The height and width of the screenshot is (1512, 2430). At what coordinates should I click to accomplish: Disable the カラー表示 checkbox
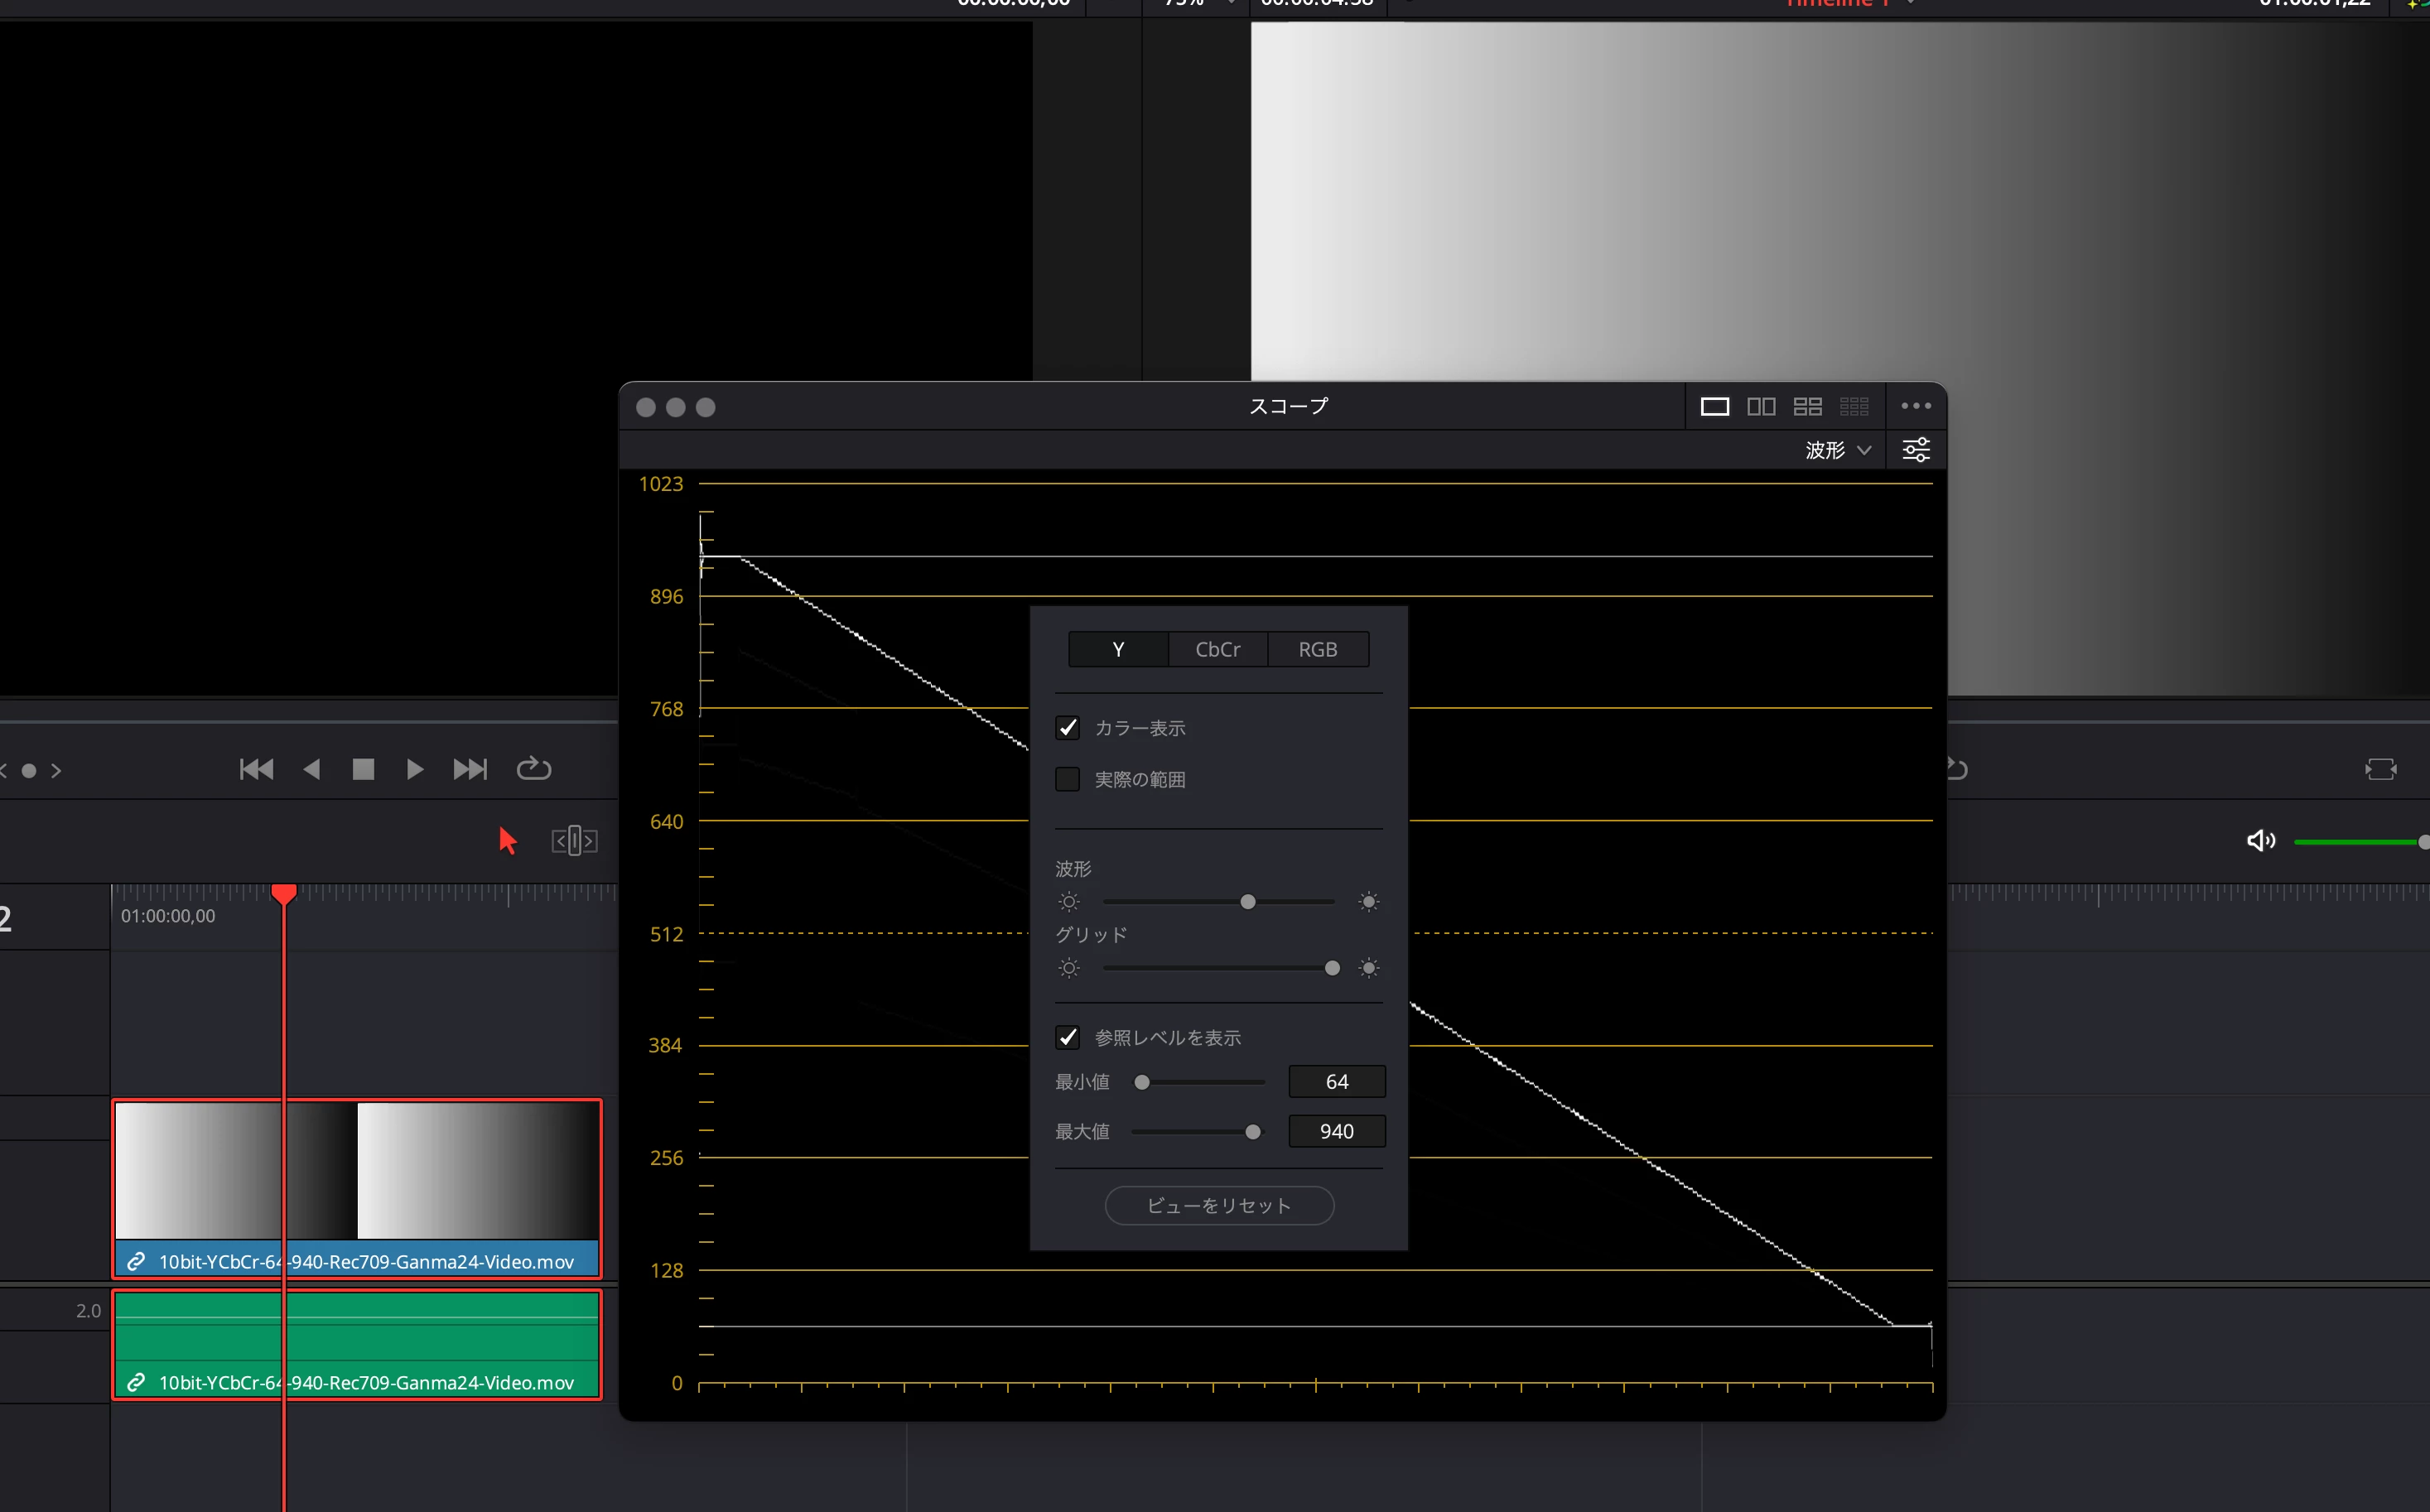point(1067,728)
